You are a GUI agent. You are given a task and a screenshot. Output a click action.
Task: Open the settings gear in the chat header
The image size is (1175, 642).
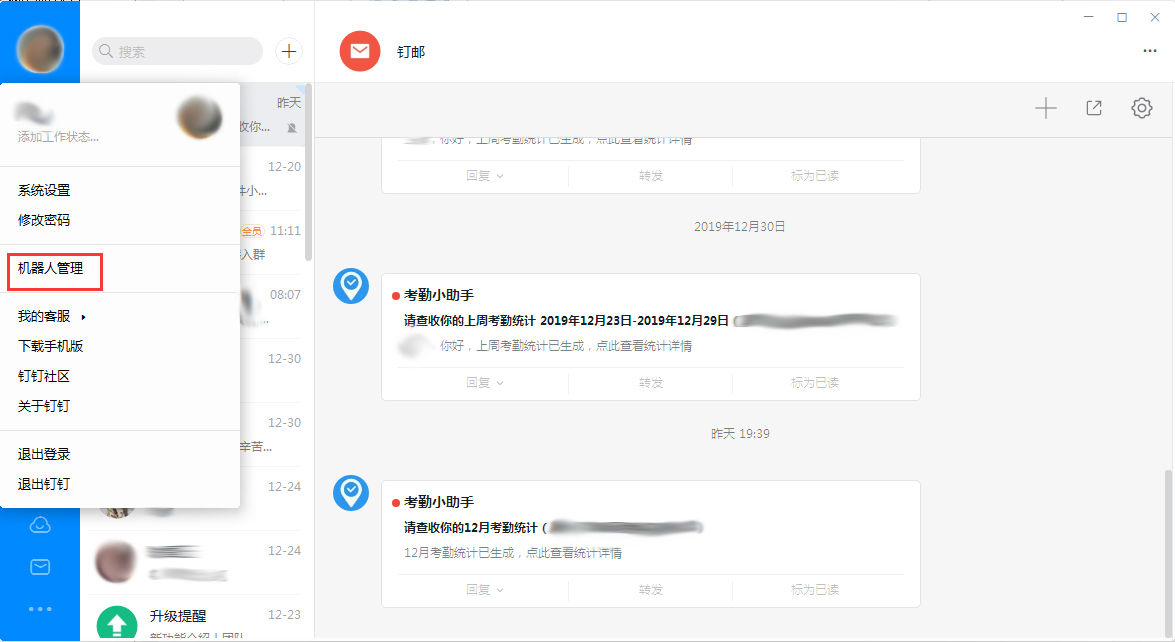point(1141,108)
